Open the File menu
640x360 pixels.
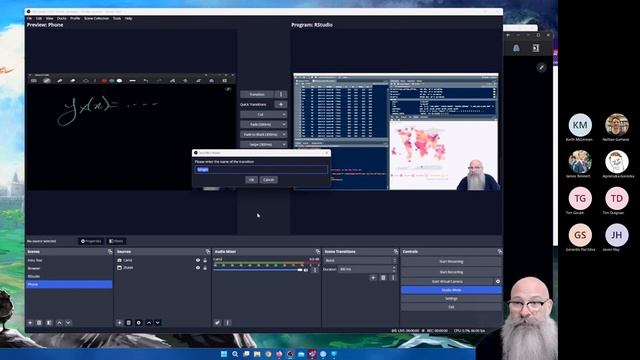click(29, 18)
